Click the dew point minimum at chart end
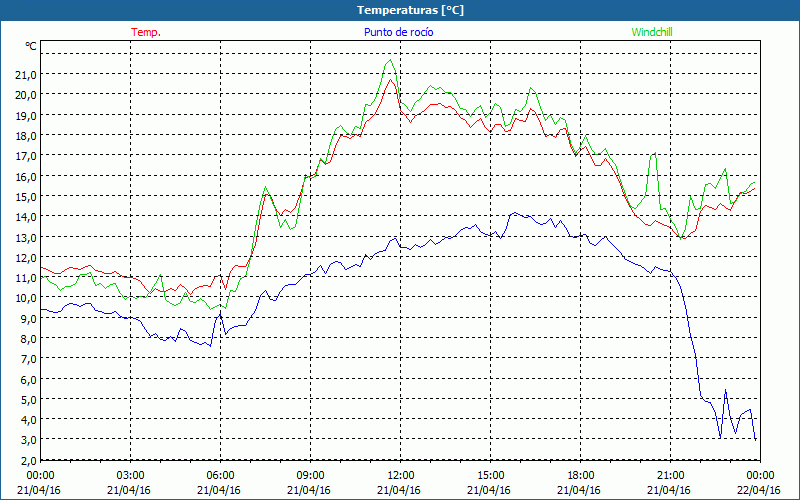The image size is (800, 500). (755, 439)
